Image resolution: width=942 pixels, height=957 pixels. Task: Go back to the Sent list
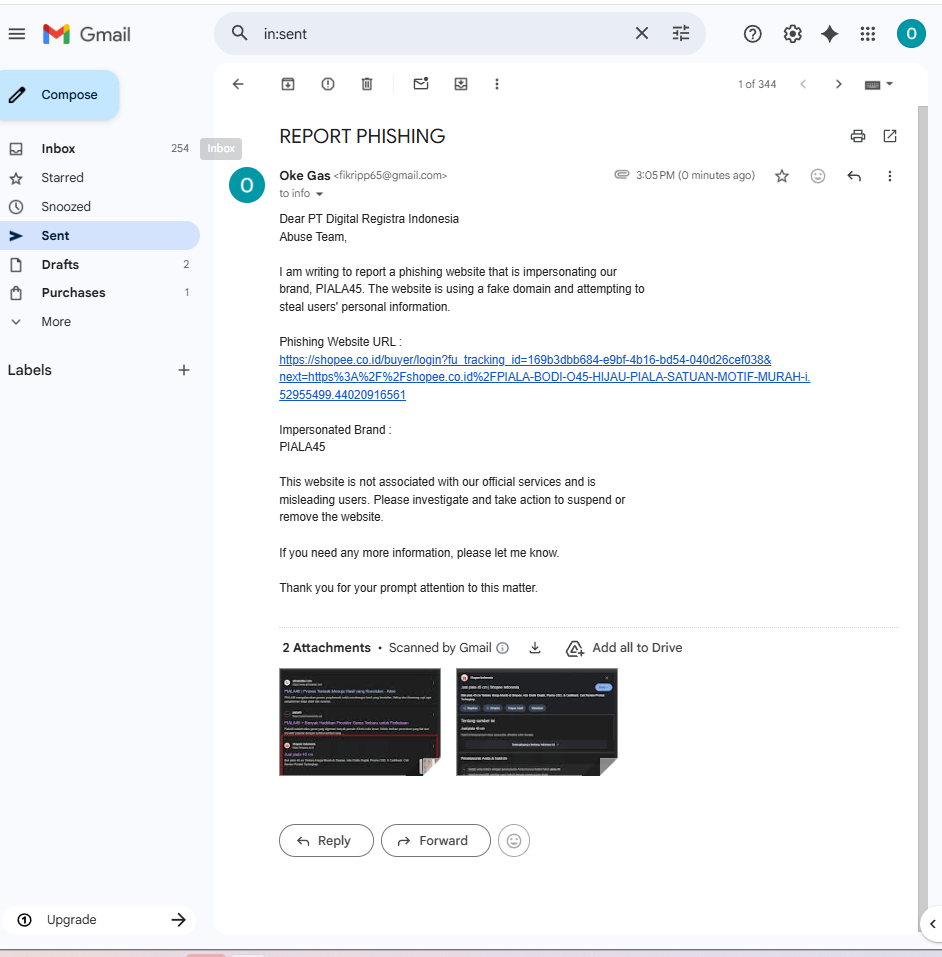[x=238, y=84]
